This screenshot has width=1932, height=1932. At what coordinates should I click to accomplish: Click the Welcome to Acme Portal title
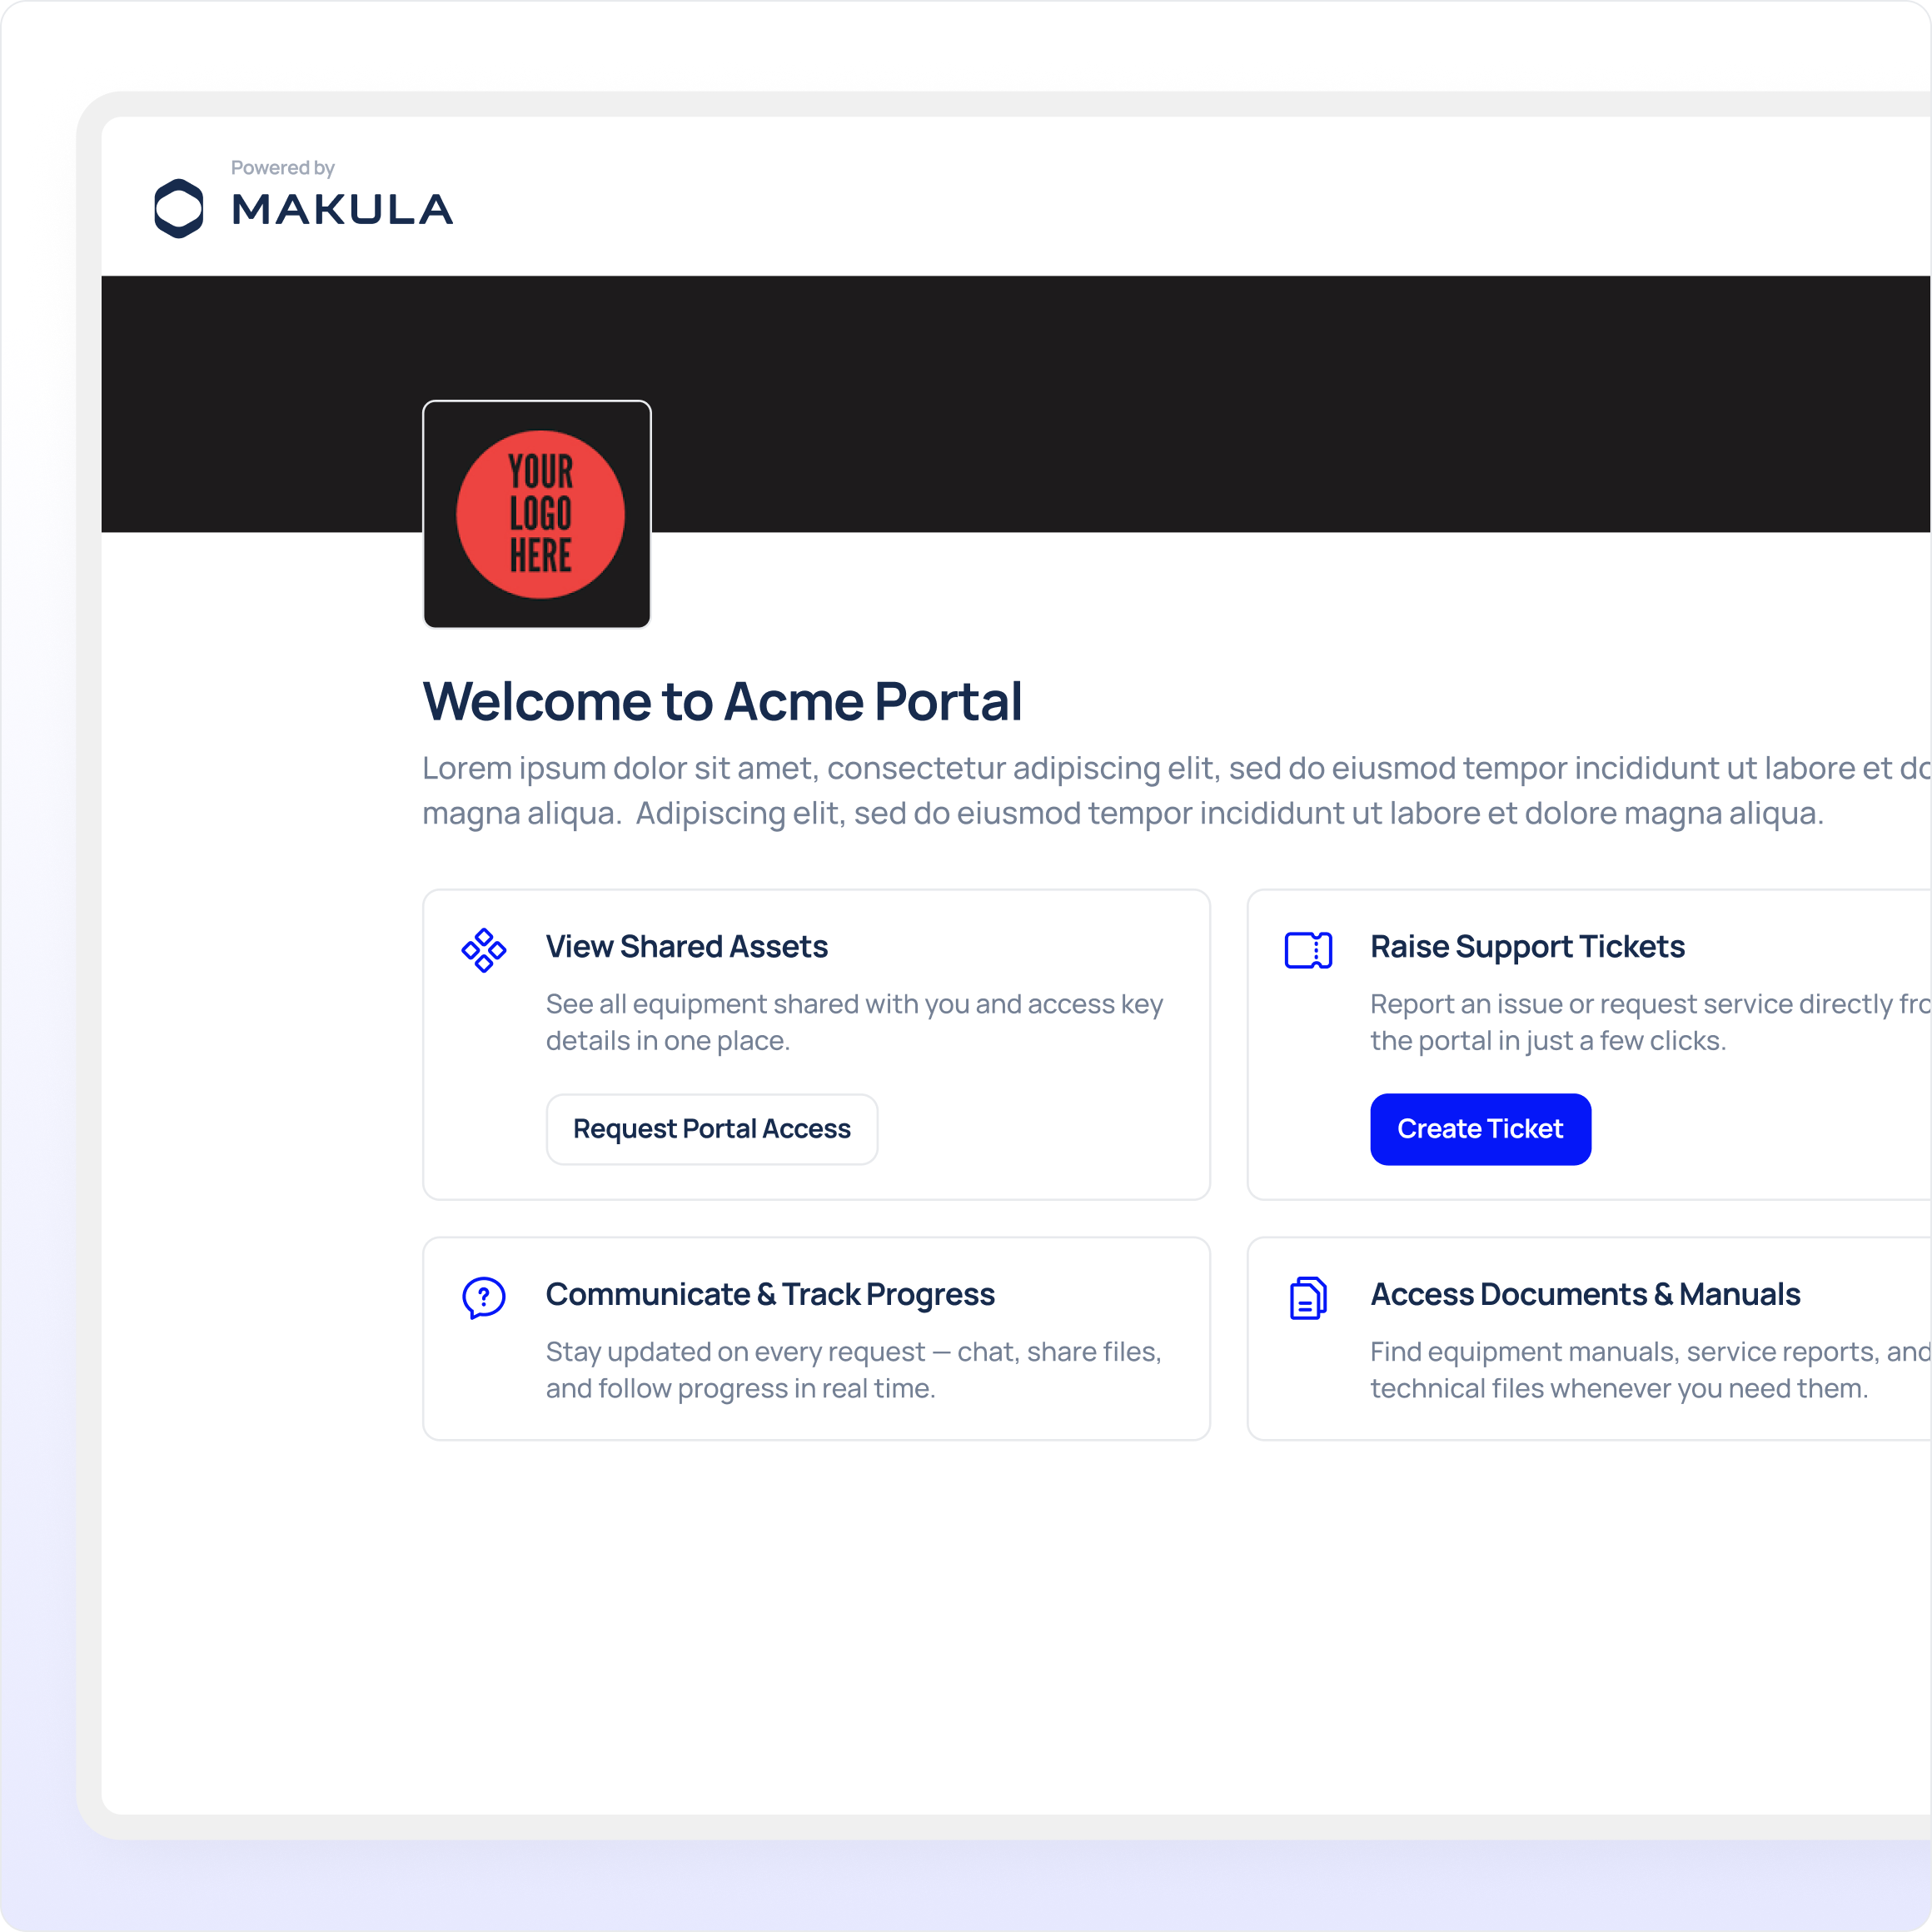click(x=722, y=701)
